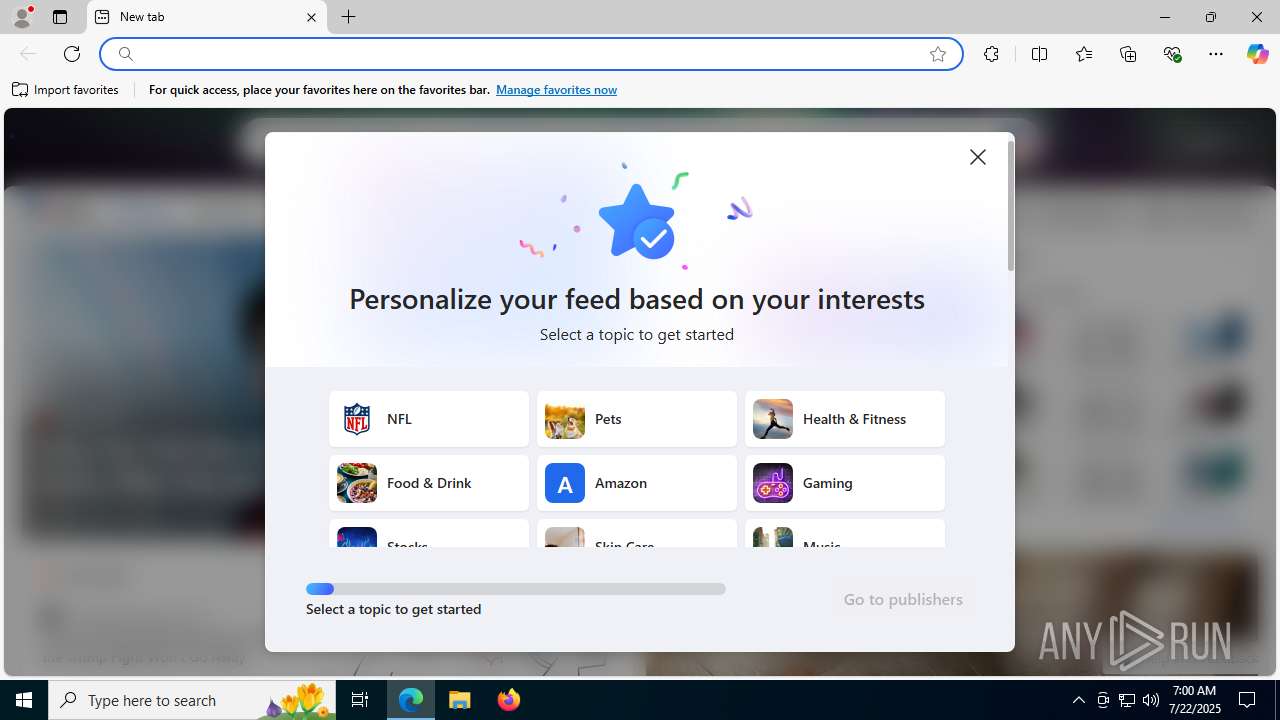1280x720 pixels.
Task: Close the New tab page tab
Action: [311, 17]
